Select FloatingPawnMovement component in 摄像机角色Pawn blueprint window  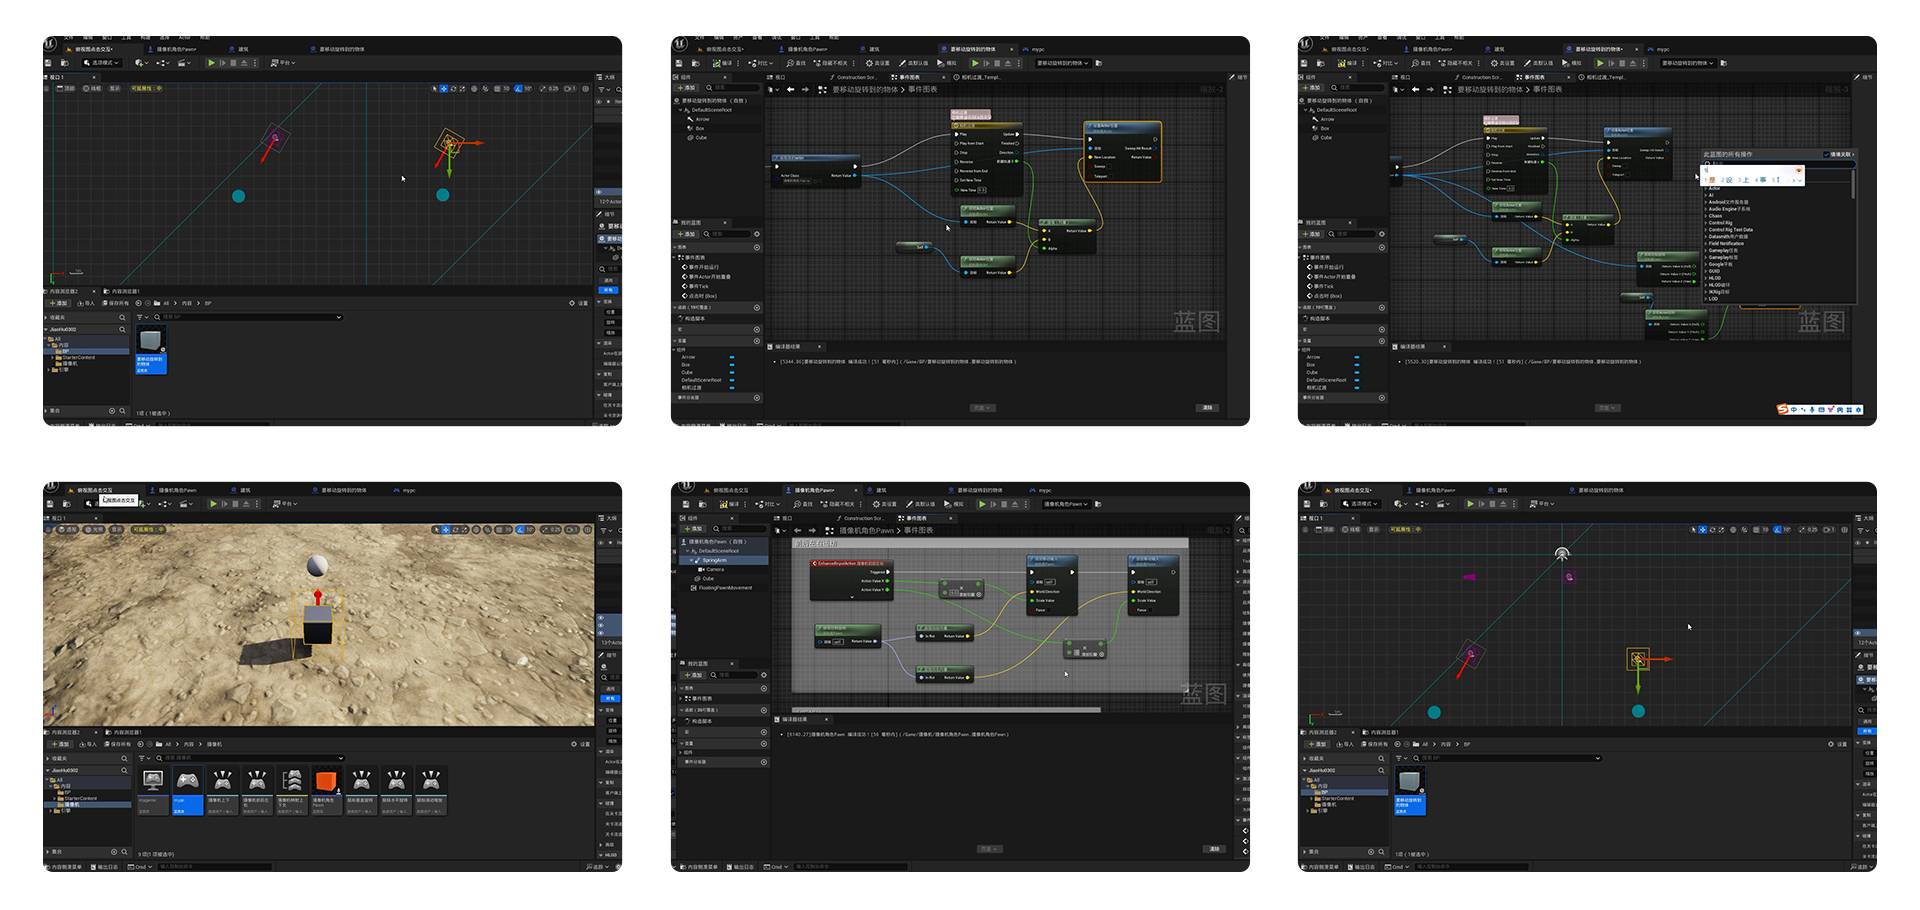click(x=722, y=588)
